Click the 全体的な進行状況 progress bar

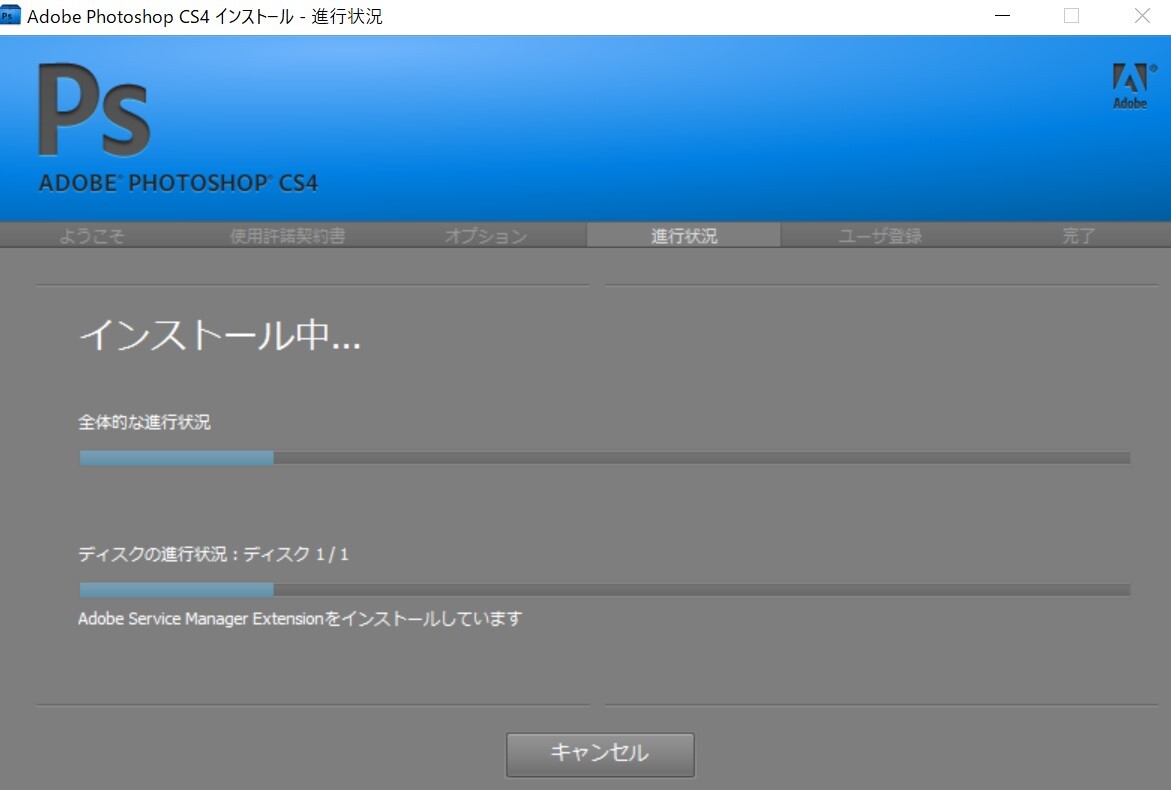[605, 458]
